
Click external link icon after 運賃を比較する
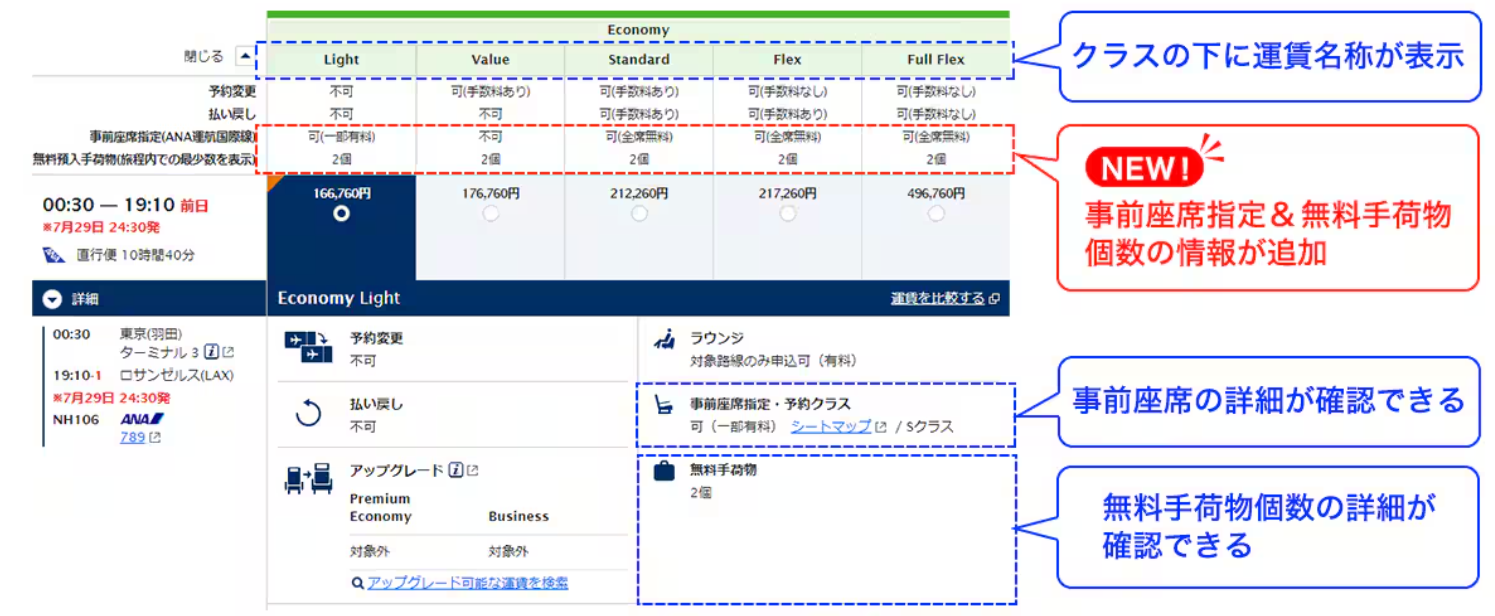[992, 299]
